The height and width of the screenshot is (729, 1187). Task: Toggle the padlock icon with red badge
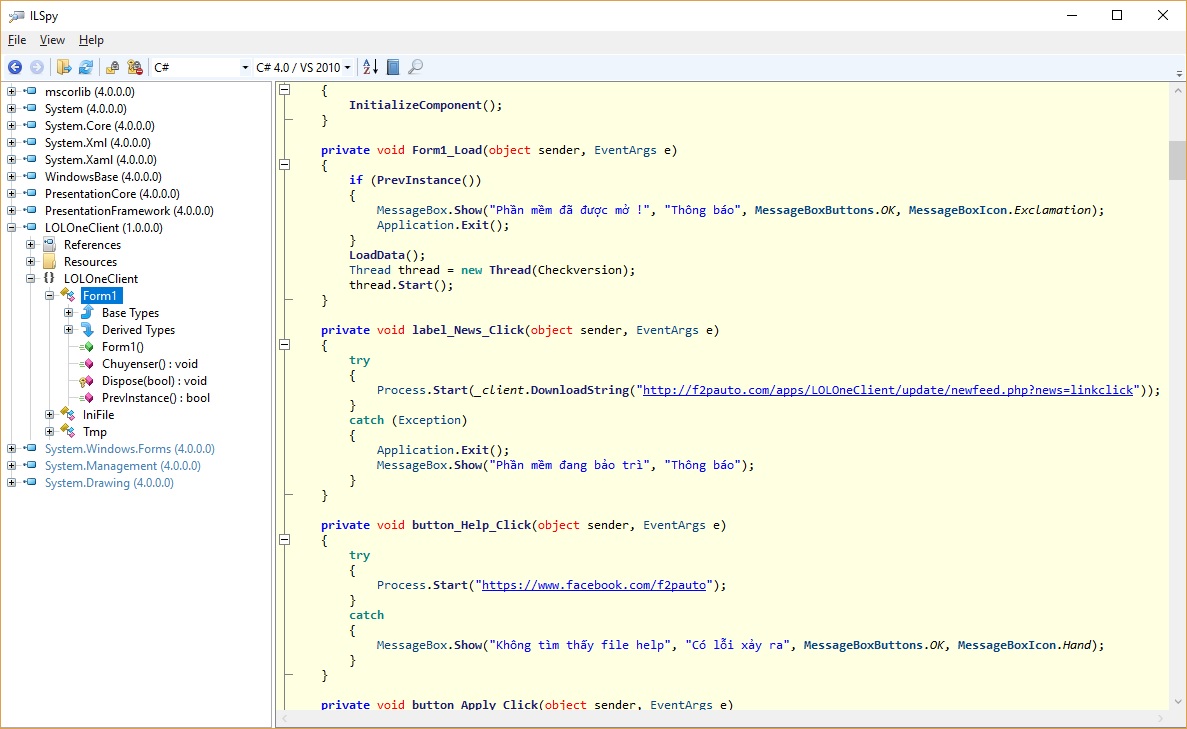coord(134,67)
